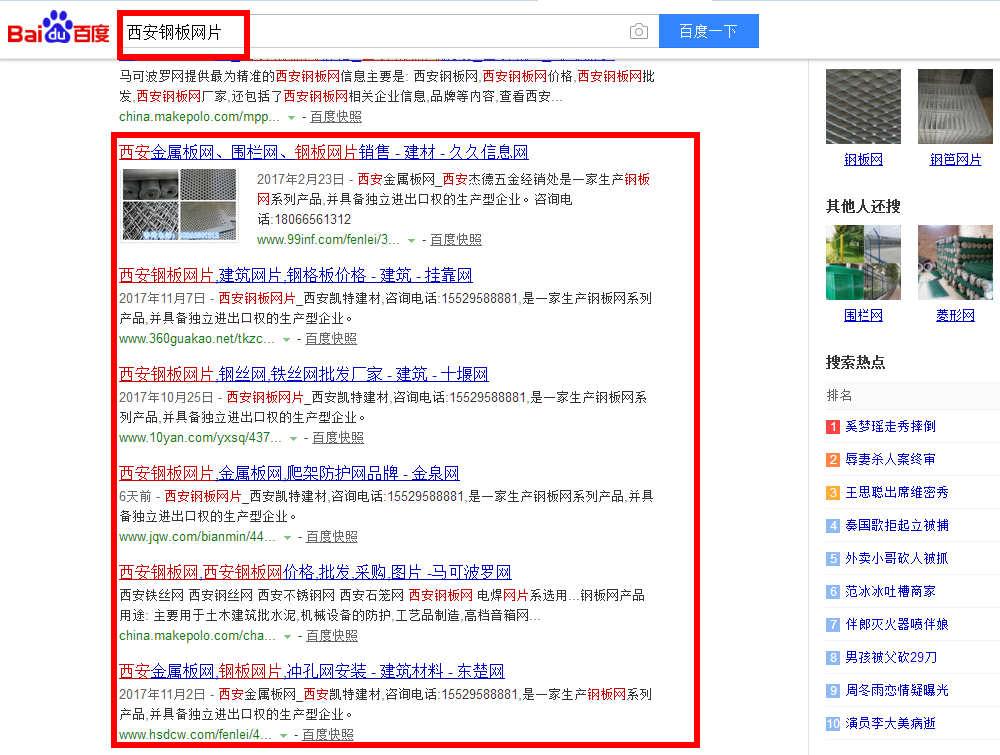Click the metal mesh thumbnail in 久久信息网 result
The width and height of the screenshot is (1000, 755).
click(179, 205)
